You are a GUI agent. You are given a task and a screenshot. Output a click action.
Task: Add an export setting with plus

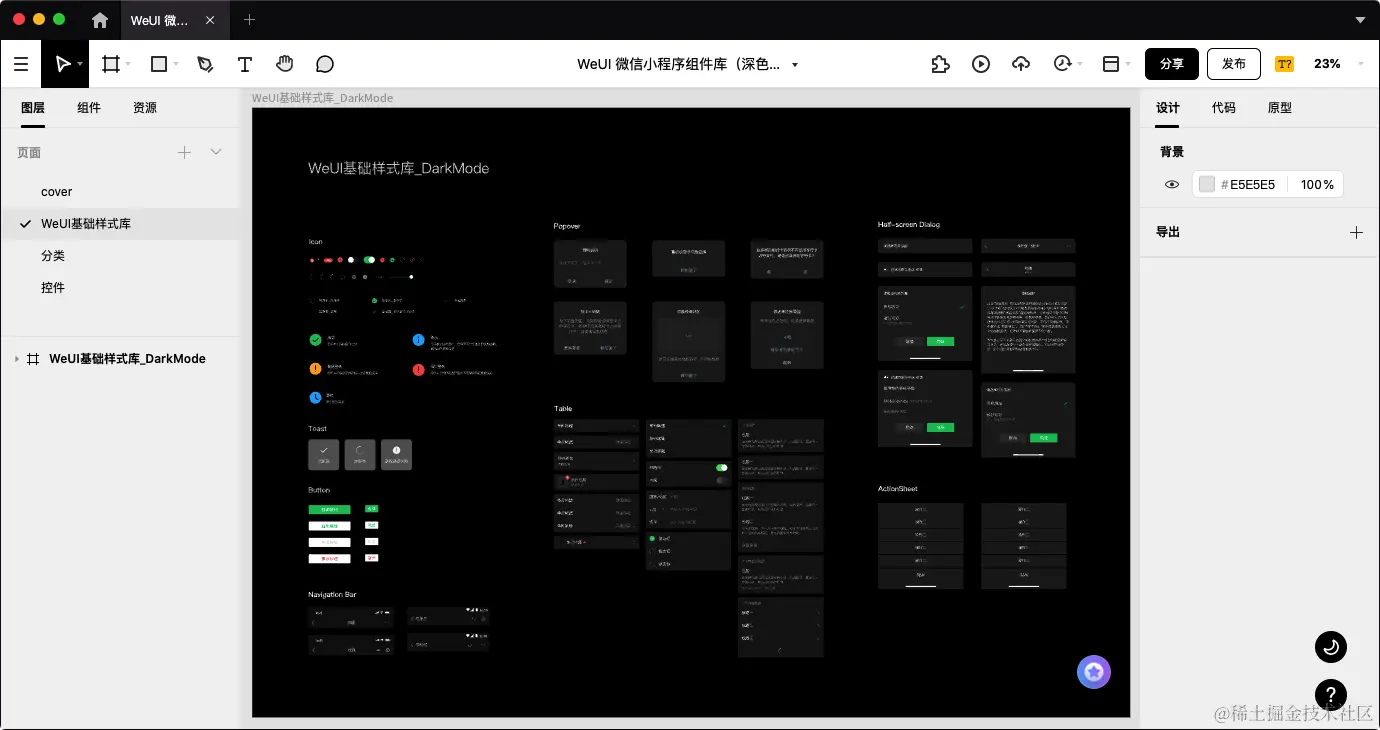point(1356,232)
